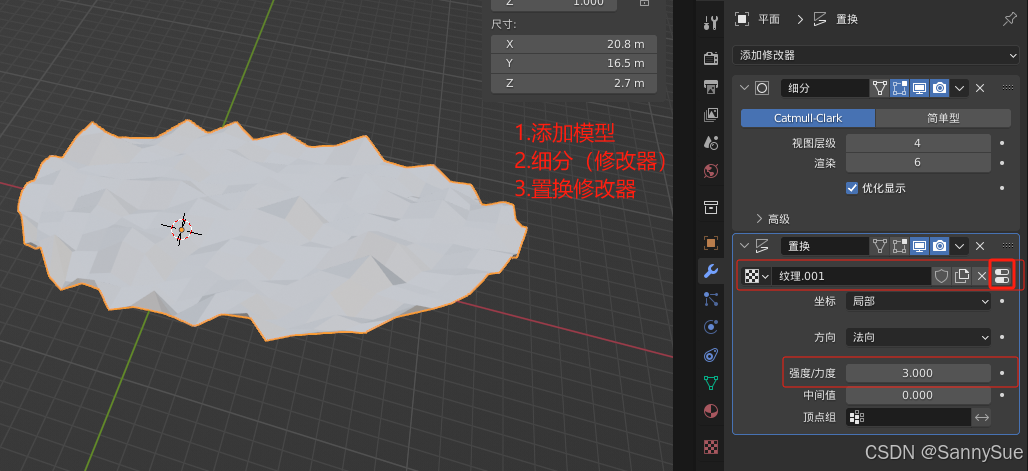Animate 强度/力度 via its dot
Viewport: 1028px width, 471px height.
point(1002,373)
